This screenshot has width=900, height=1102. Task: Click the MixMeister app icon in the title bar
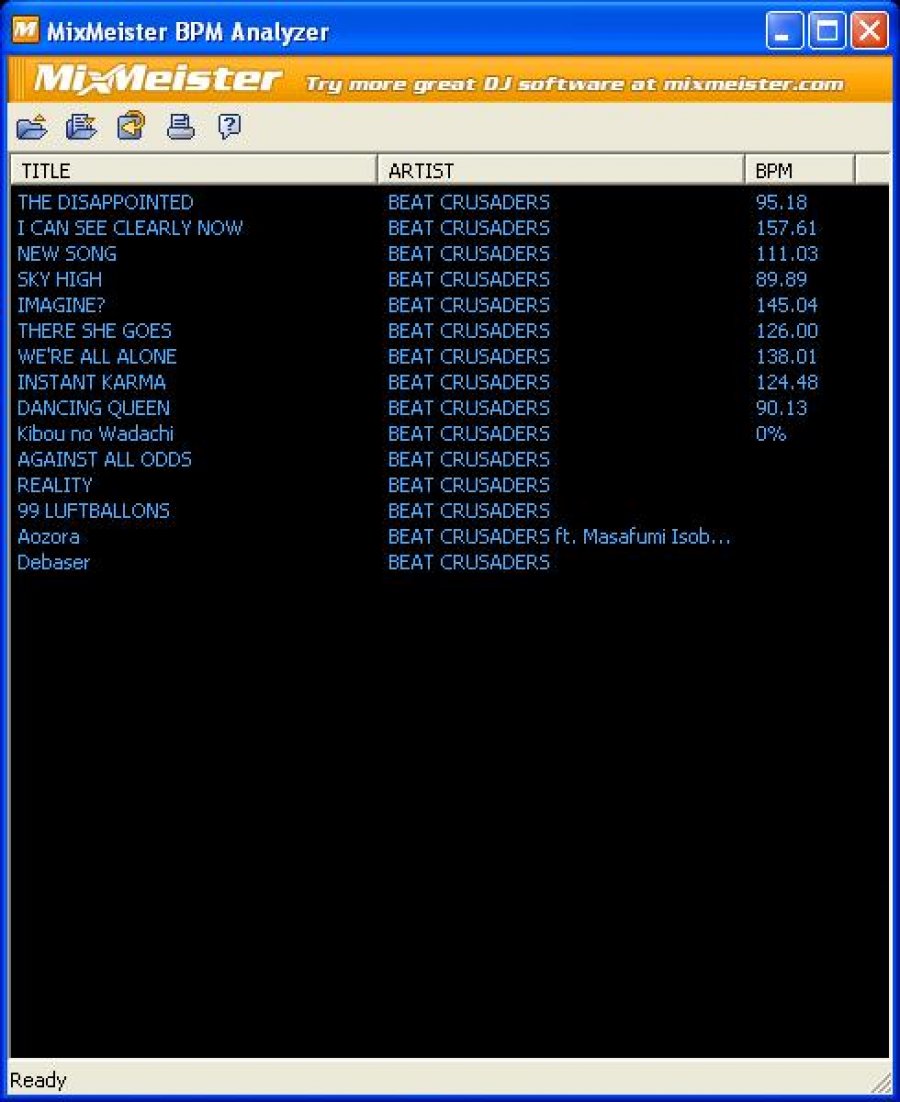(26, 30)
